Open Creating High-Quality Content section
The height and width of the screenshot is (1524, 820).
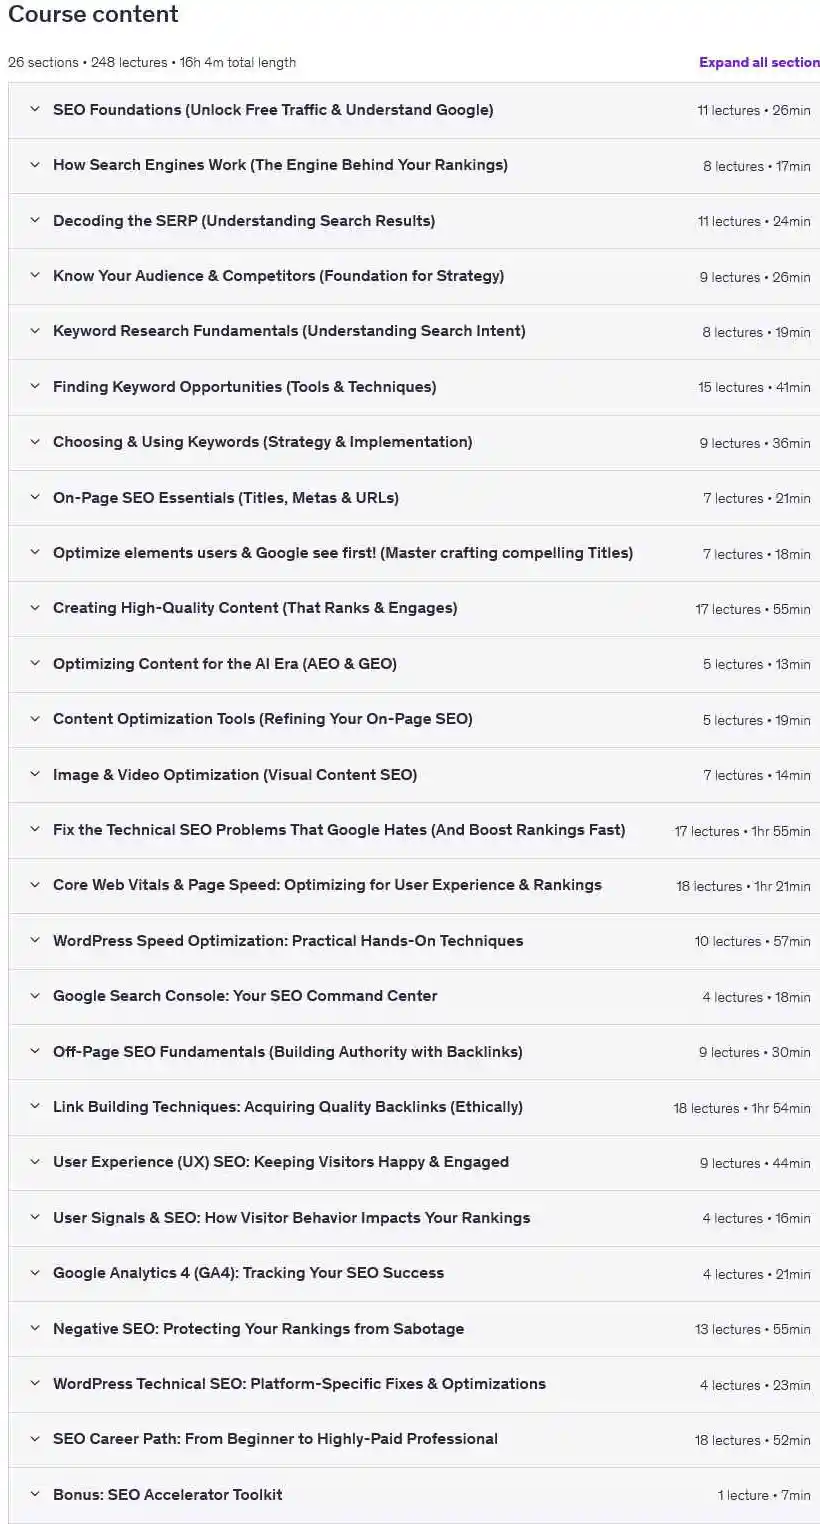[x=255, y=608]
